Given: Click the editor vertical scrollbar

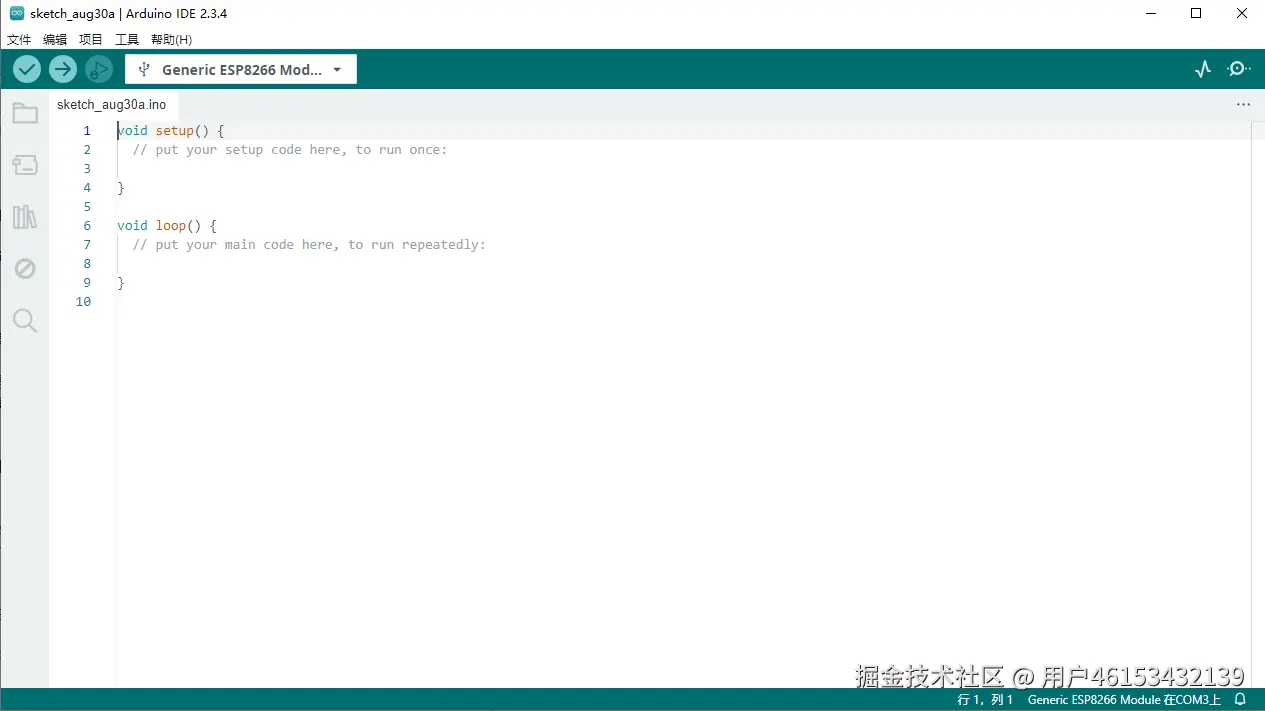Looking at the screenshot, I should 1257,404.
